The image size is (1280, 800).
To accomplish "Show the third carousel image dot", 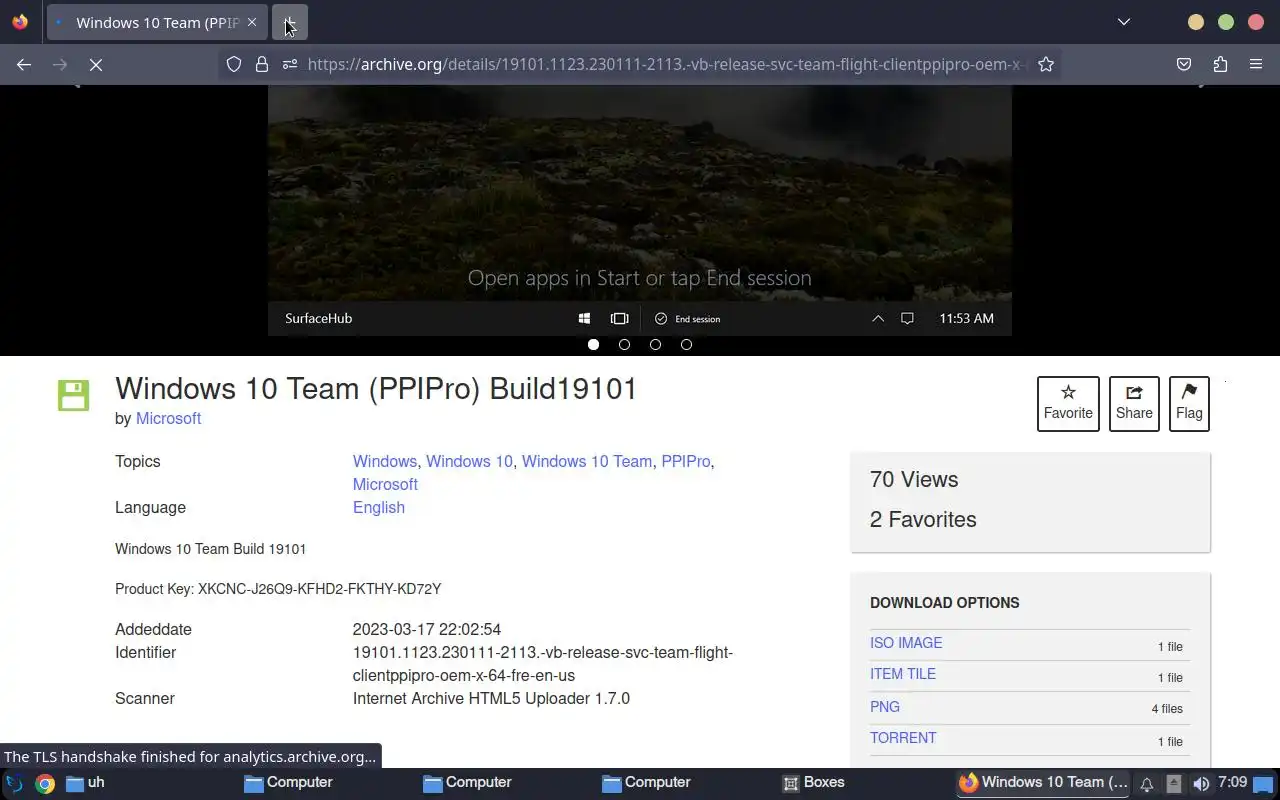I will pyautogui.click(x=655, y=344).
